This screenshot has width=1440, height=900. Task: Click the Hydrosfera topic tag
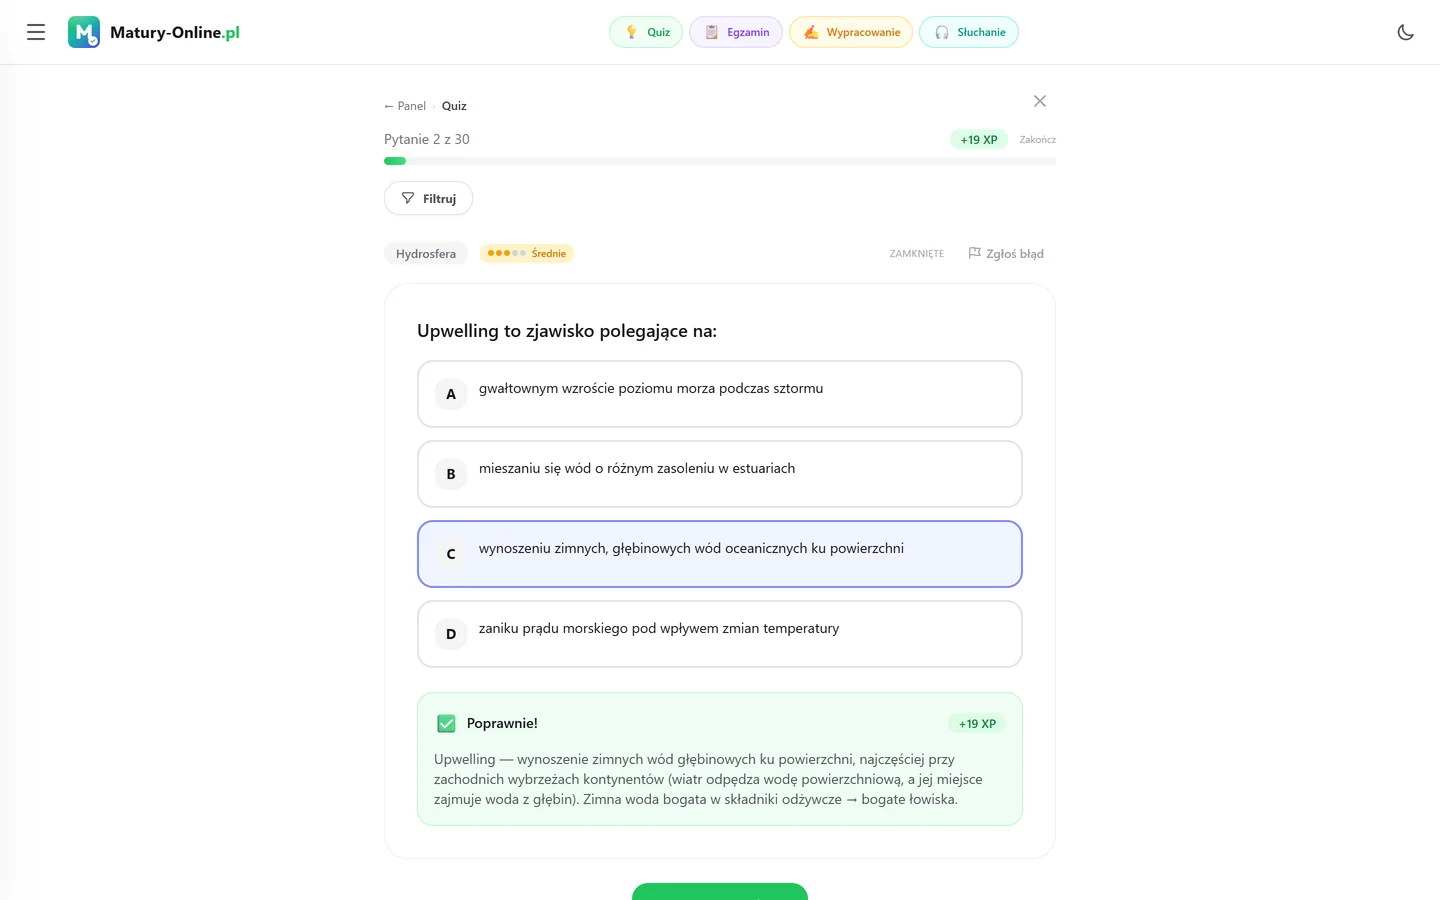click(x=426, y=254)
